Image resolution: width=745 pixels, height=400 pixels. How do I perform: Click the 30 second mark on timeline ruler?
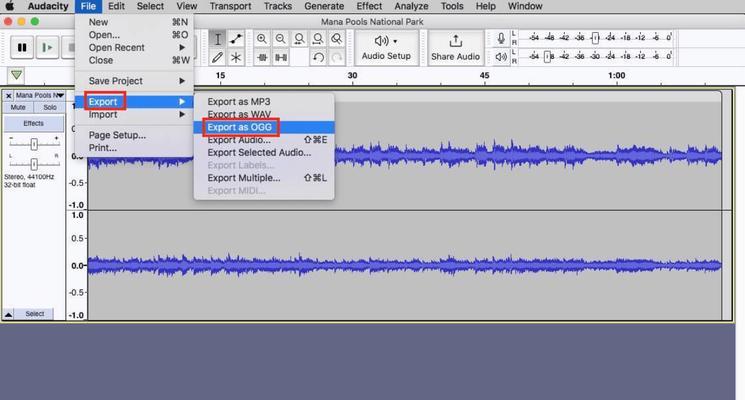coord(352,76)
